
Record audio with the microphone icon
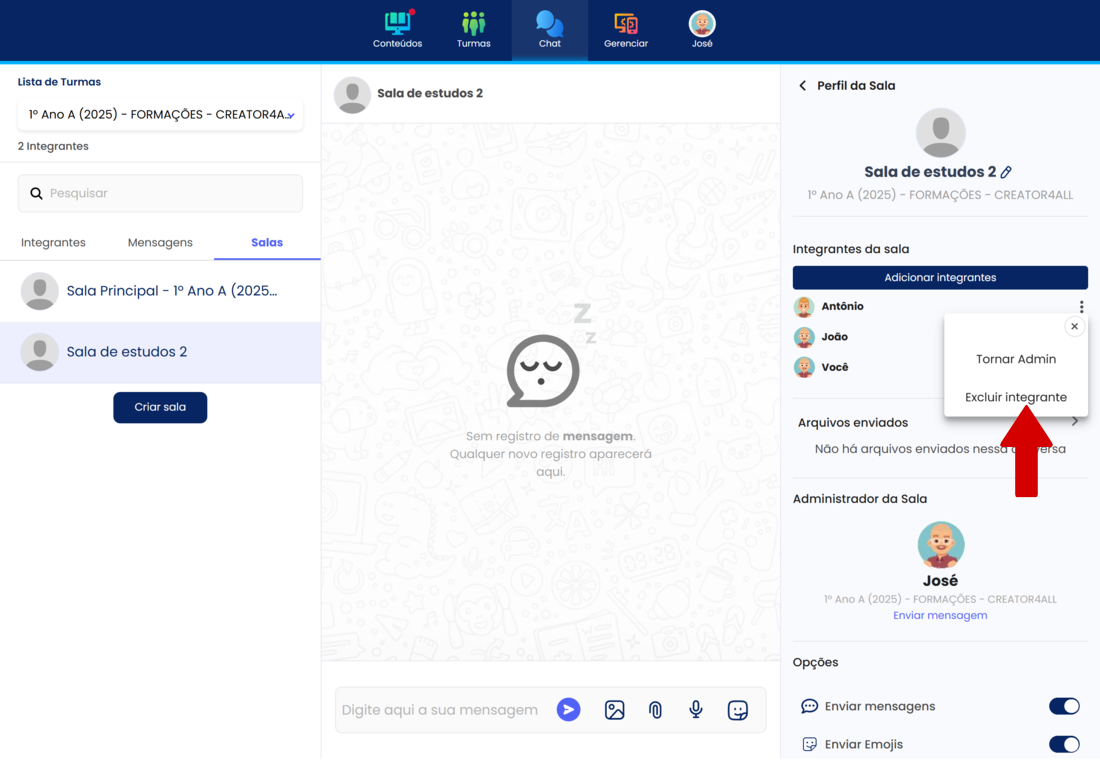(x=696, y=710)
